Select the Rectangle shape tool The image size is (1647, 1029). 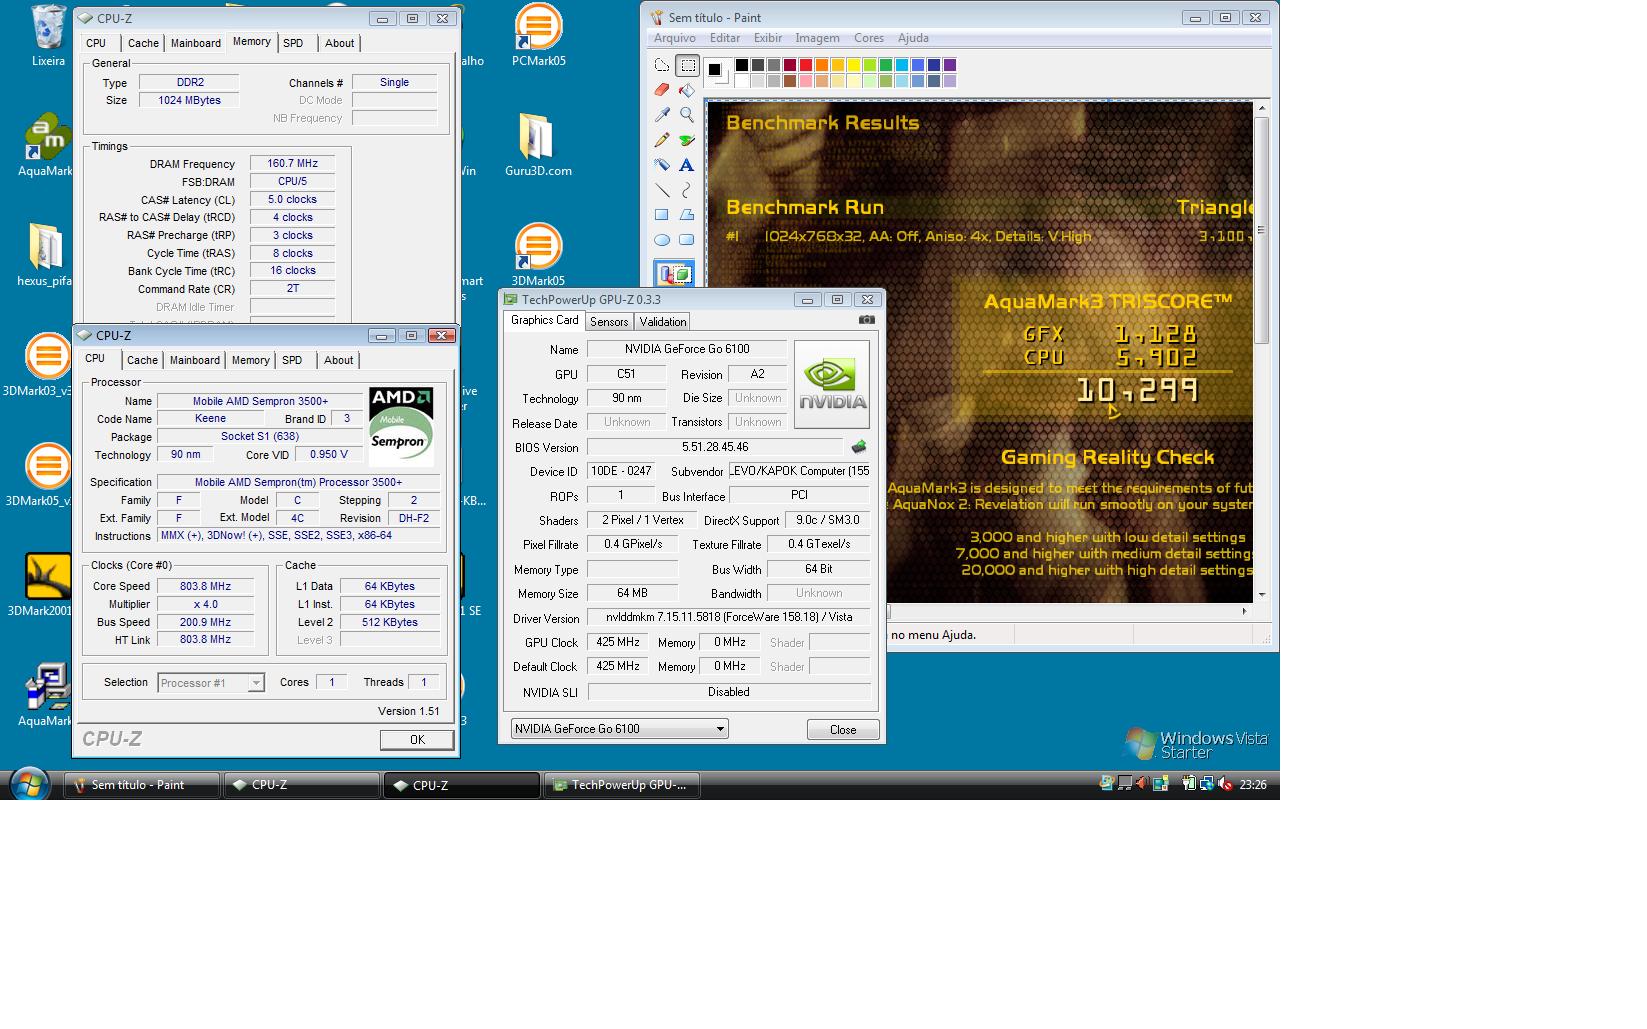click(x=662, y=215)
